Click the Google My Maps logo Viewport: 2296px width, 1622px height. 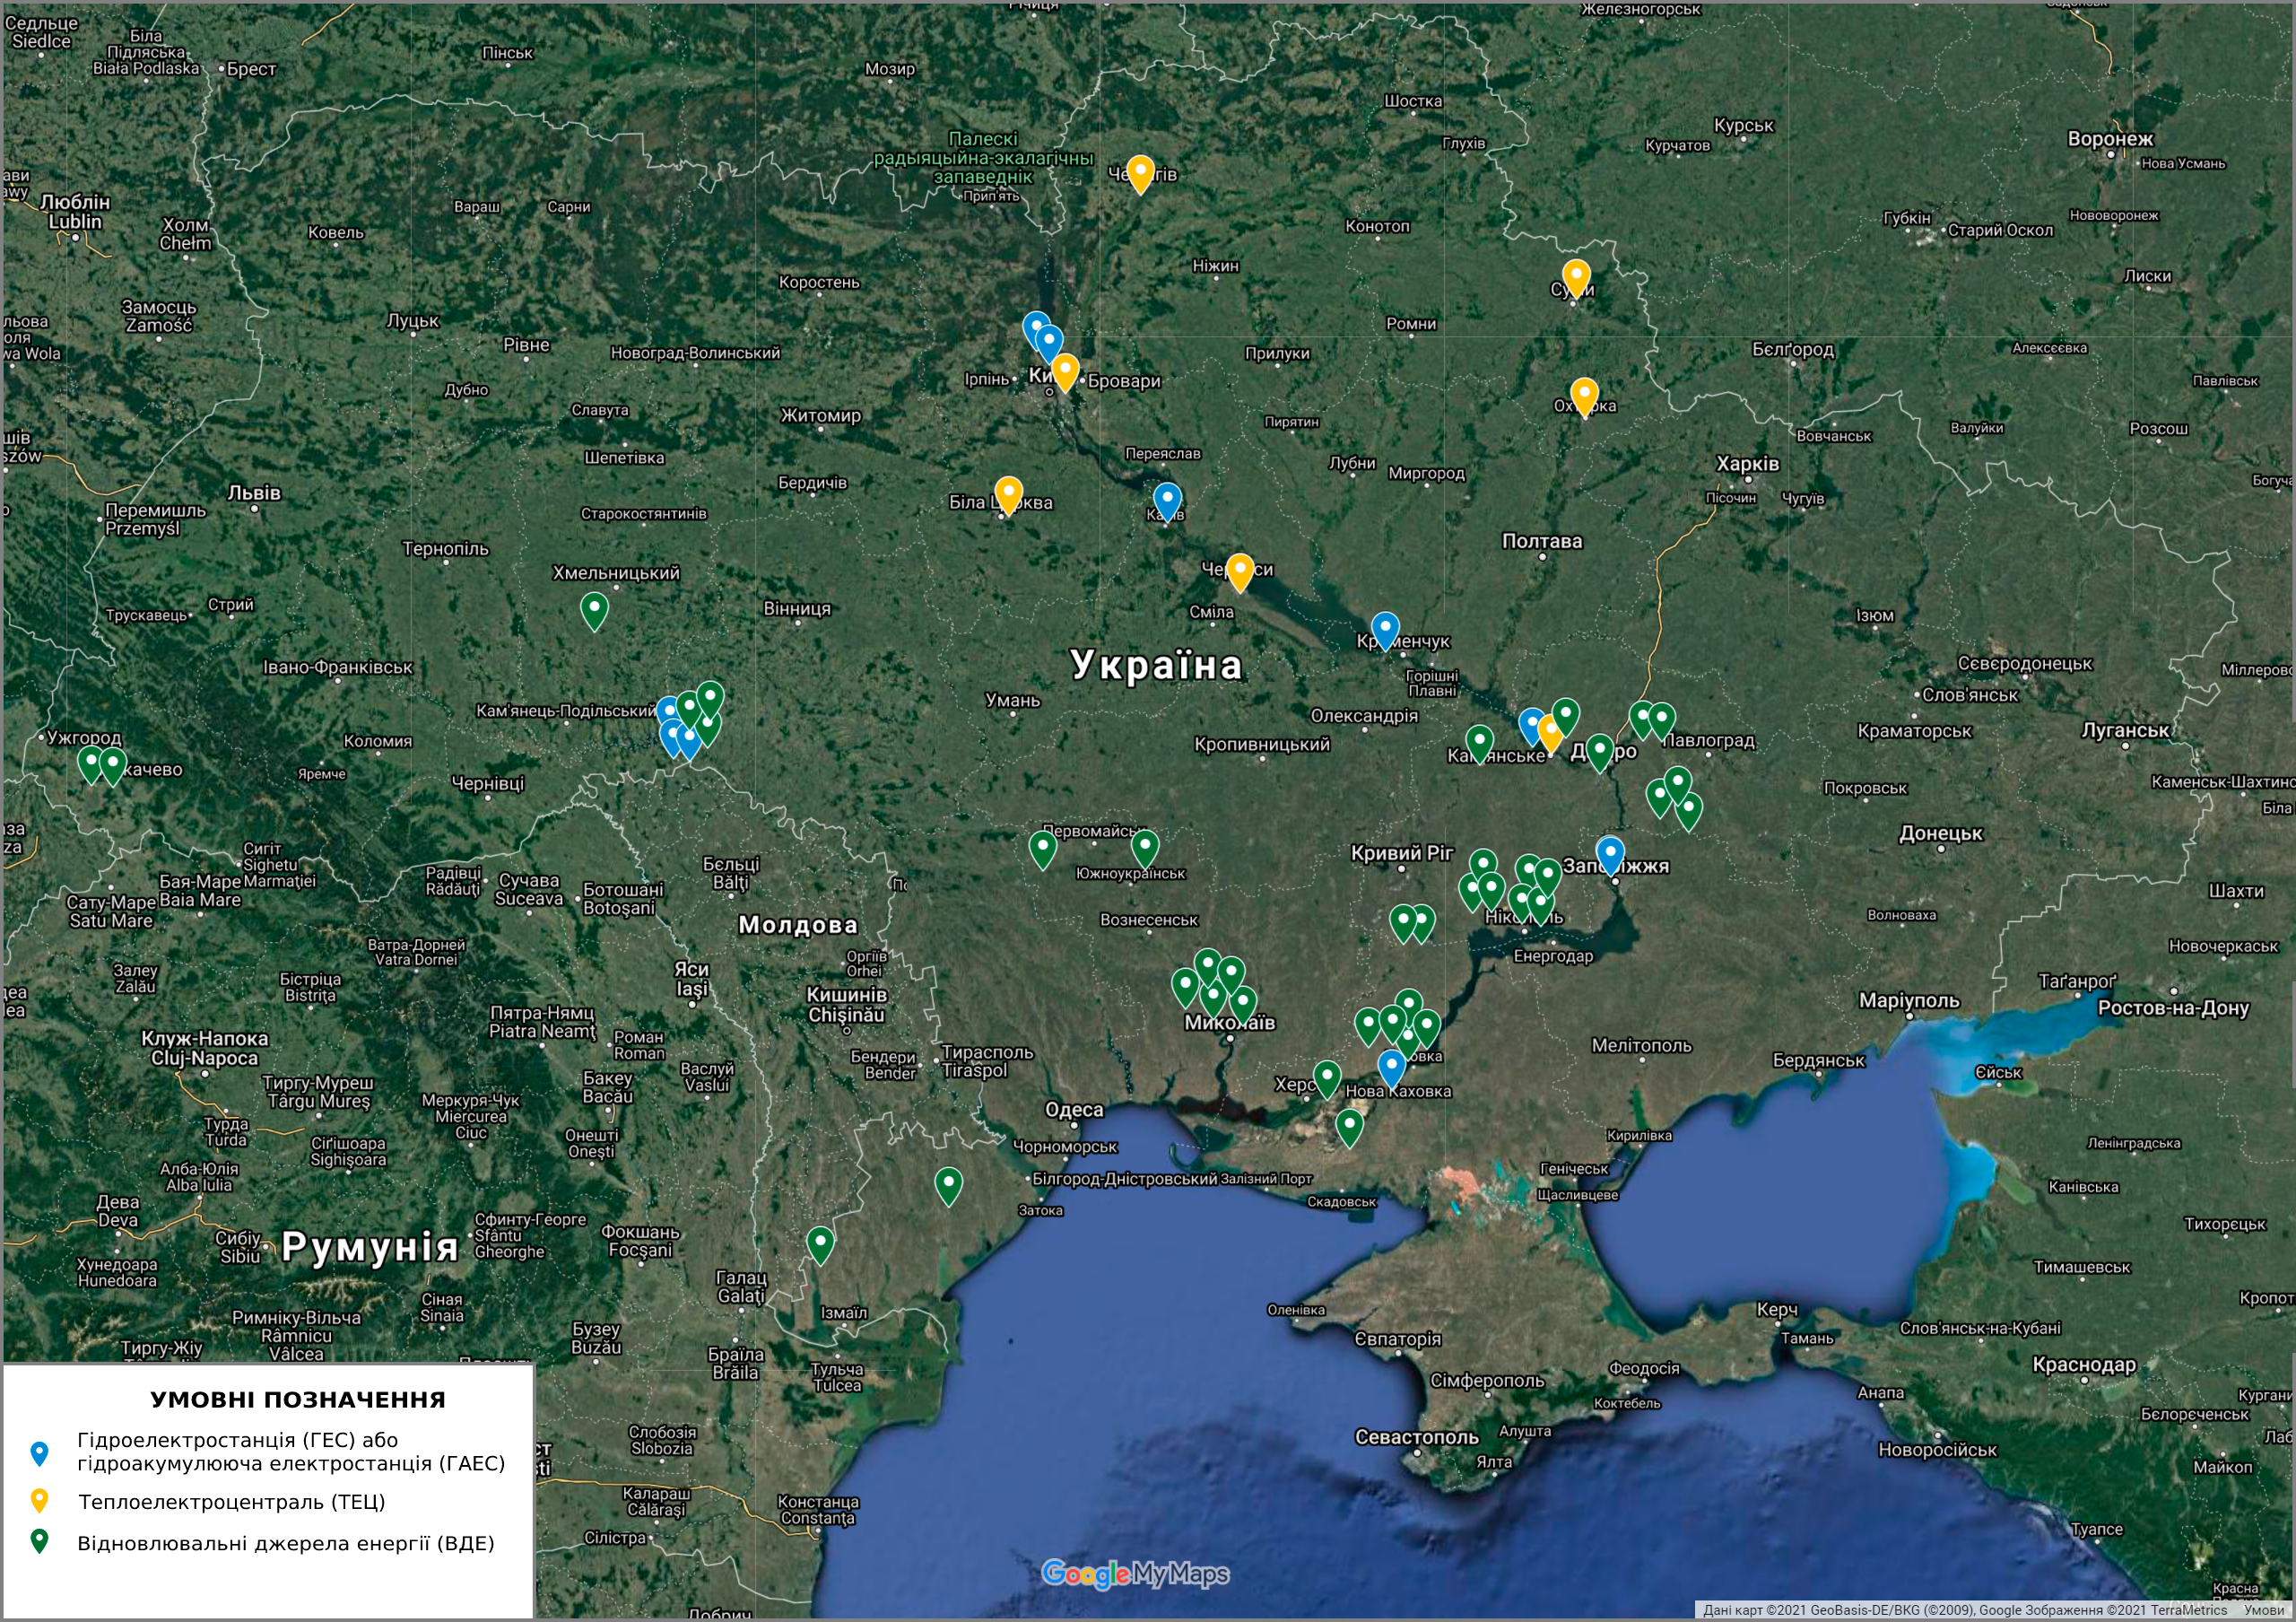[1135, 1574]
